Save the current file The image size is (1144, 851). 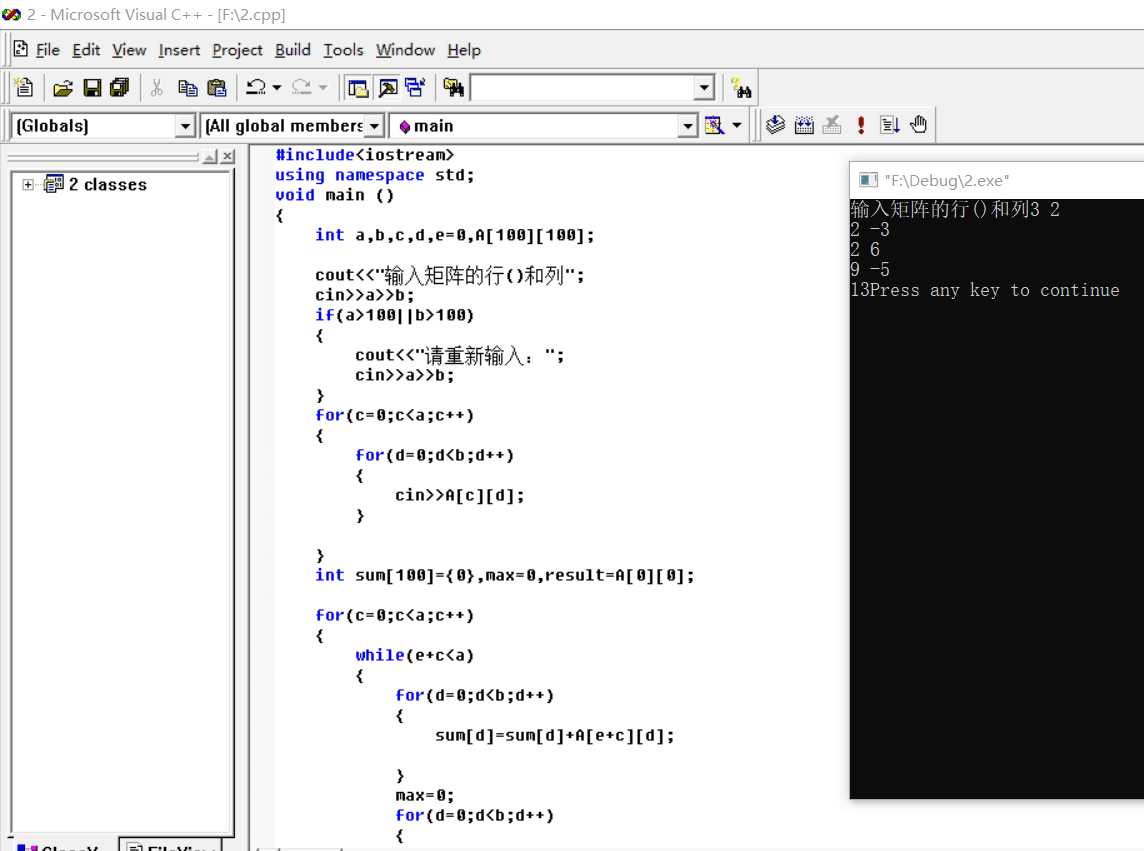92,88
